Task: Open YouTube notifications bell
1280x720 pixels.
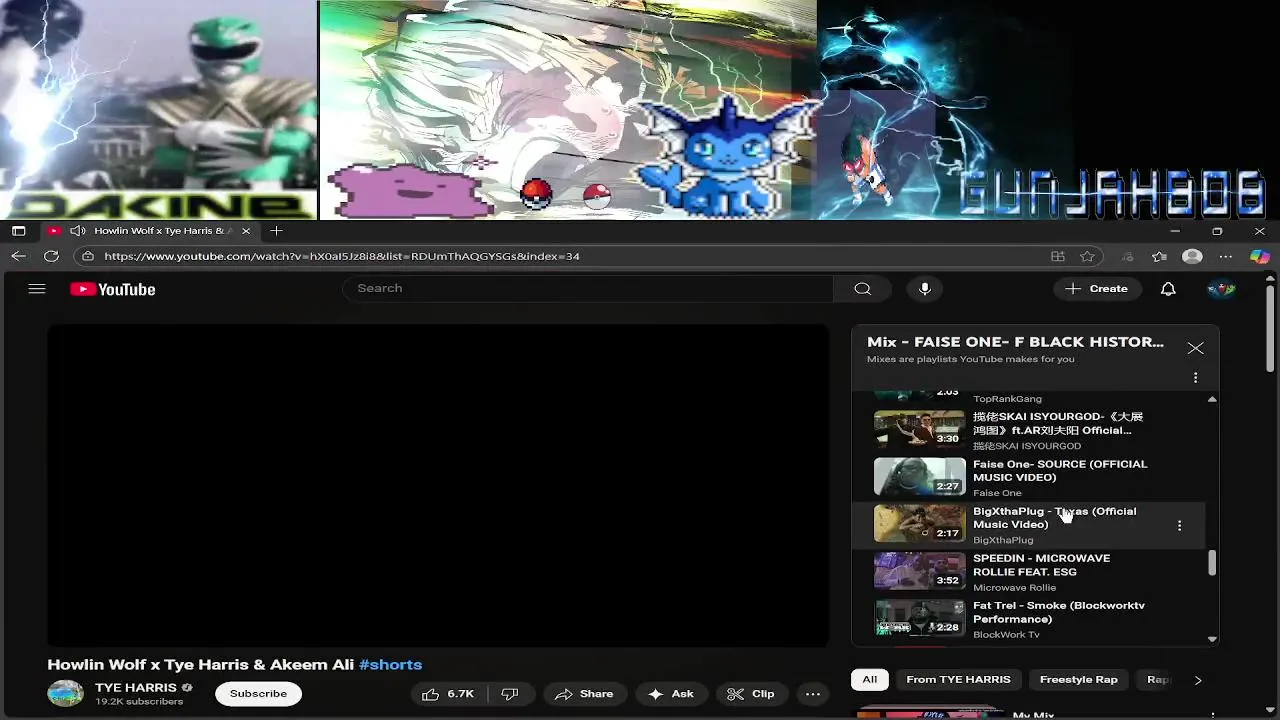Action: point(1168,289)
